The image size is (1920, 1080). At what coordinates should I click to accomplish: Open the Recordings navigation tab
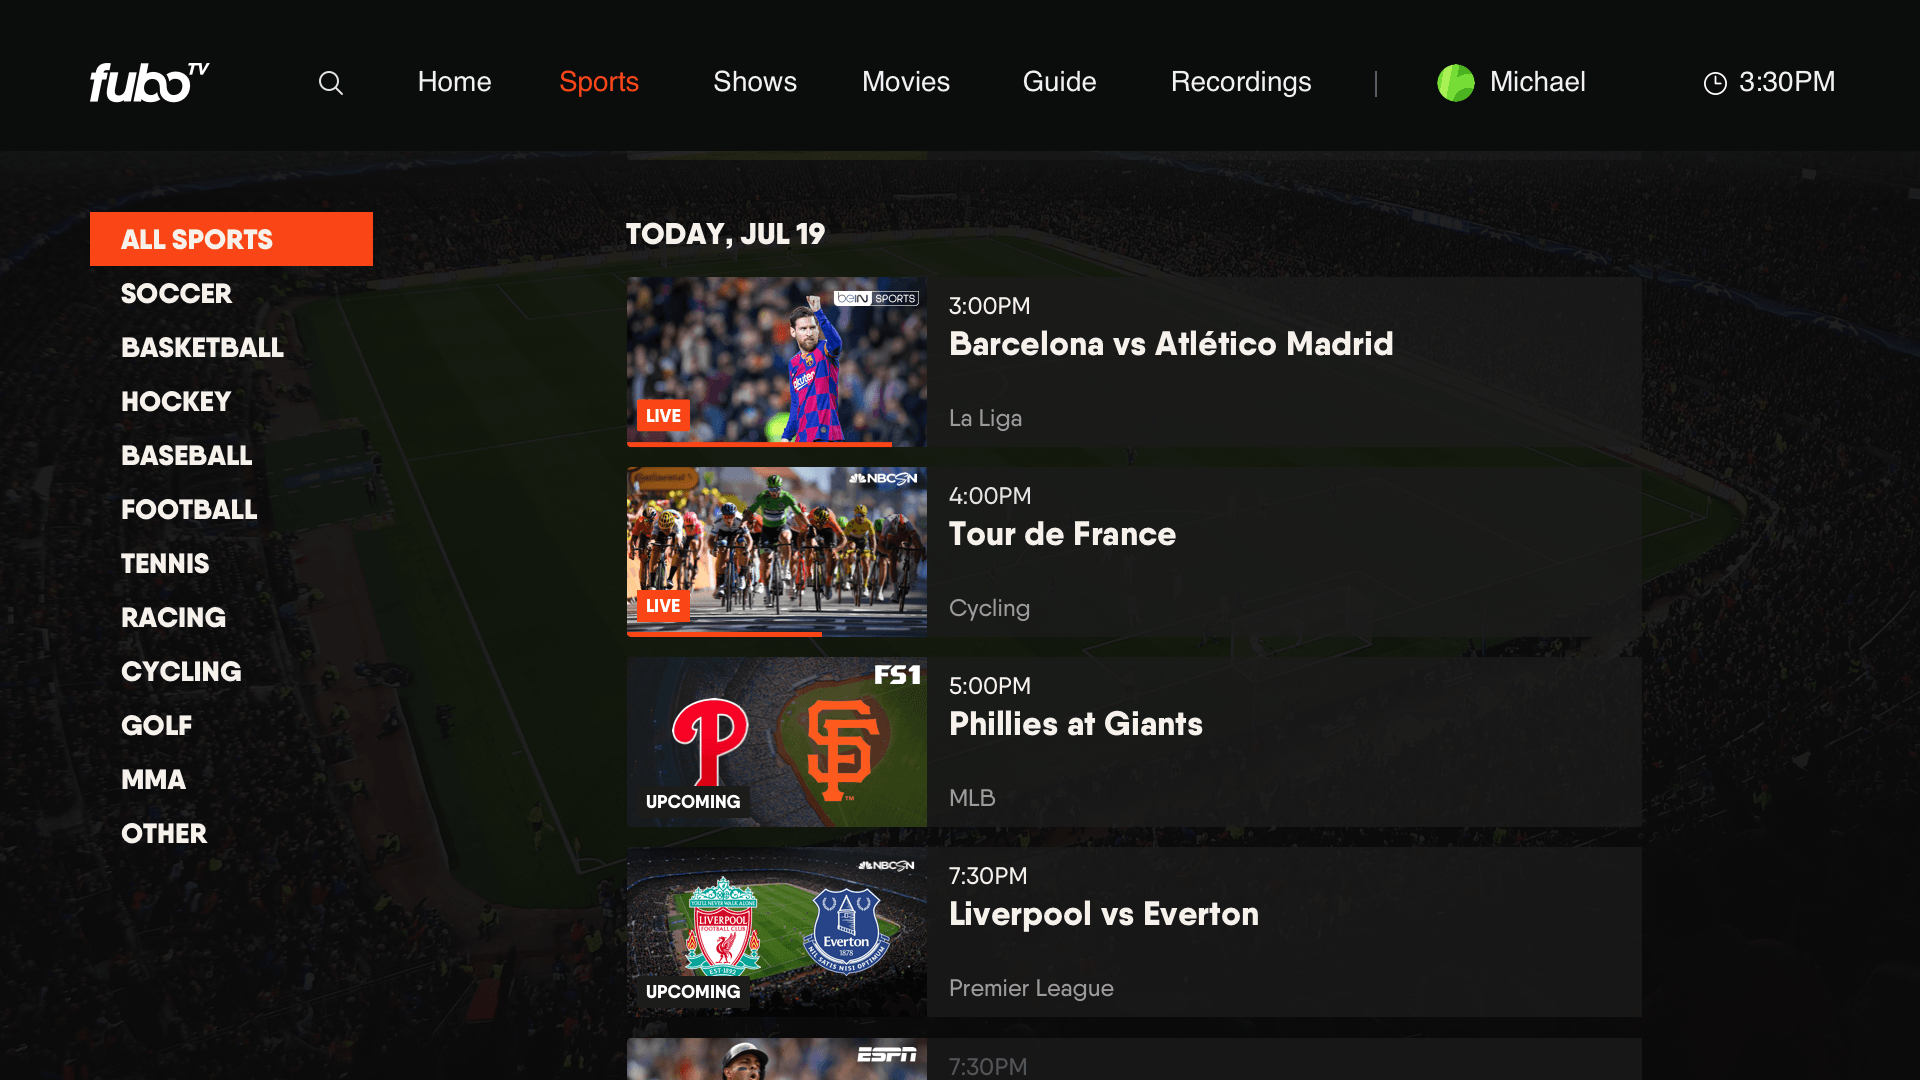pyautogui.click(x=1241, y=82)
